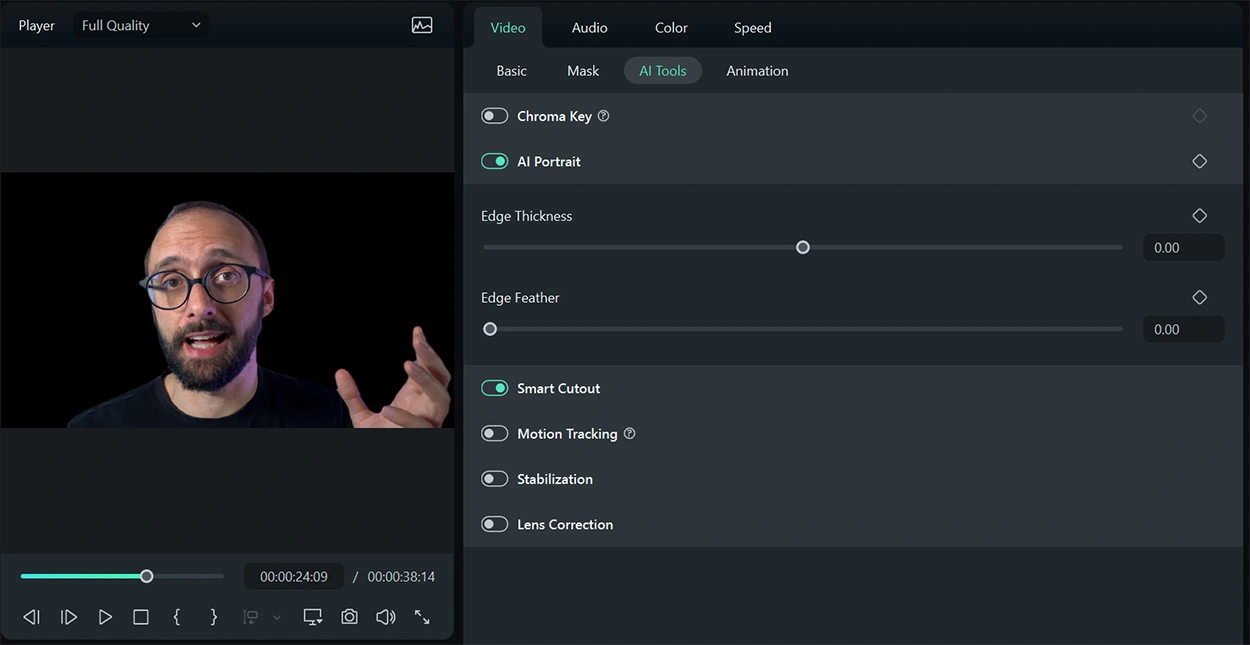This screenshot has height=645, width=1250.
Task: Click the video preview of the man
Action: [227, 300]
